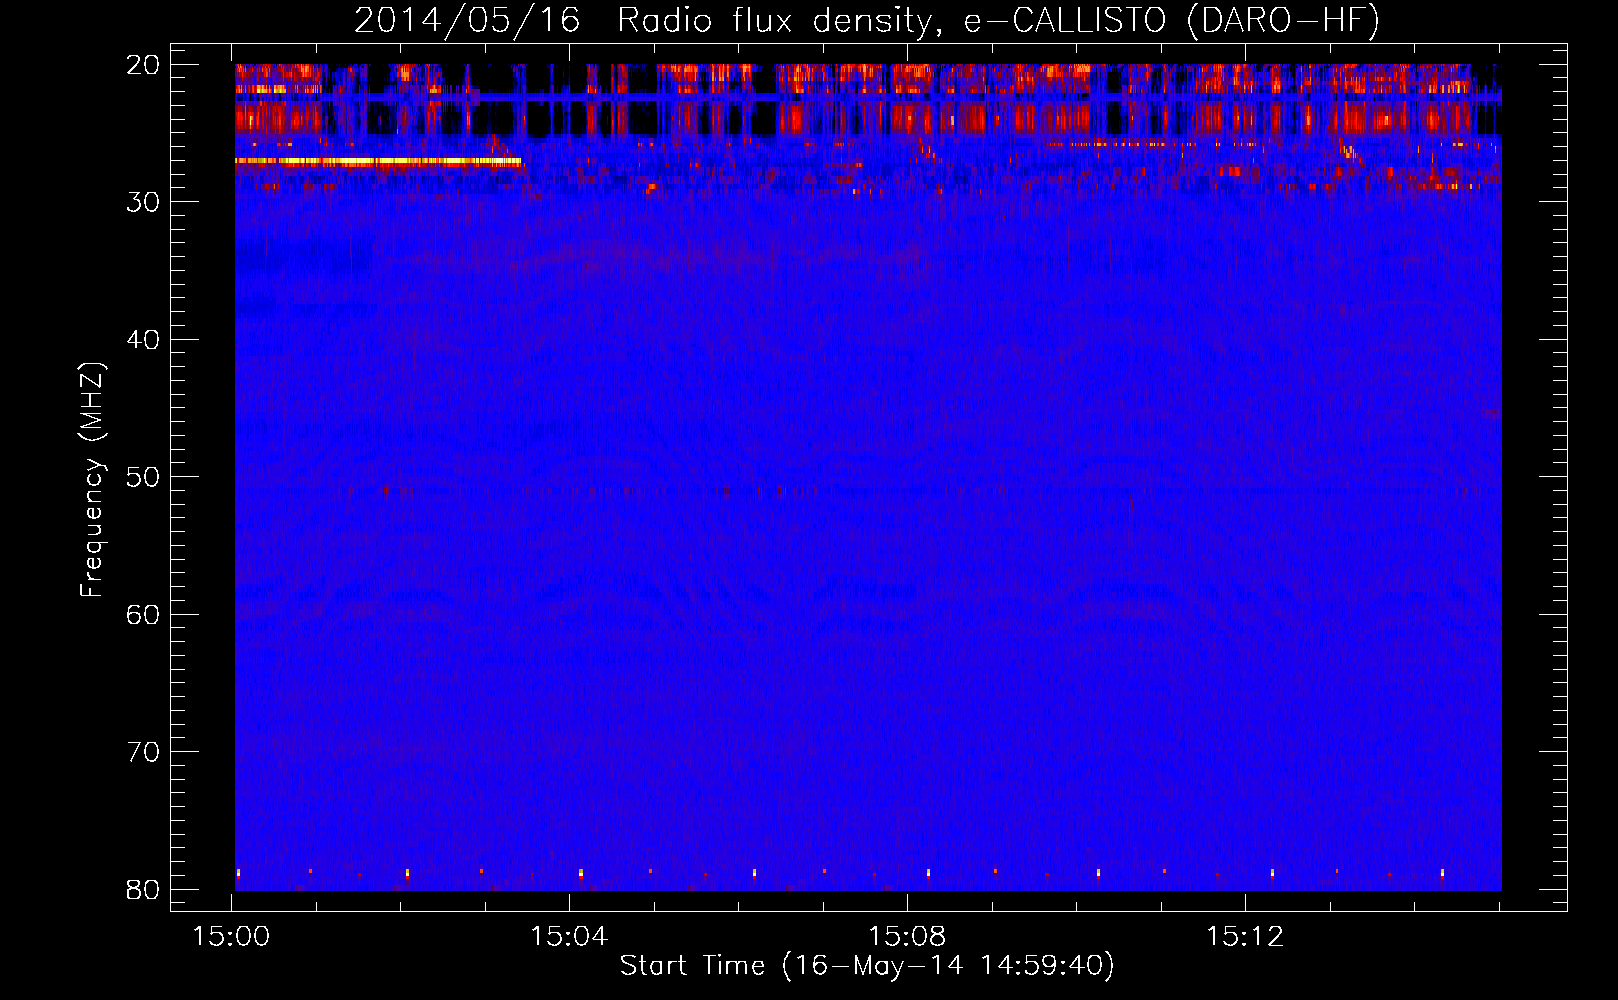
Task: Click the 15:00 time tick label
Action: 232,937
